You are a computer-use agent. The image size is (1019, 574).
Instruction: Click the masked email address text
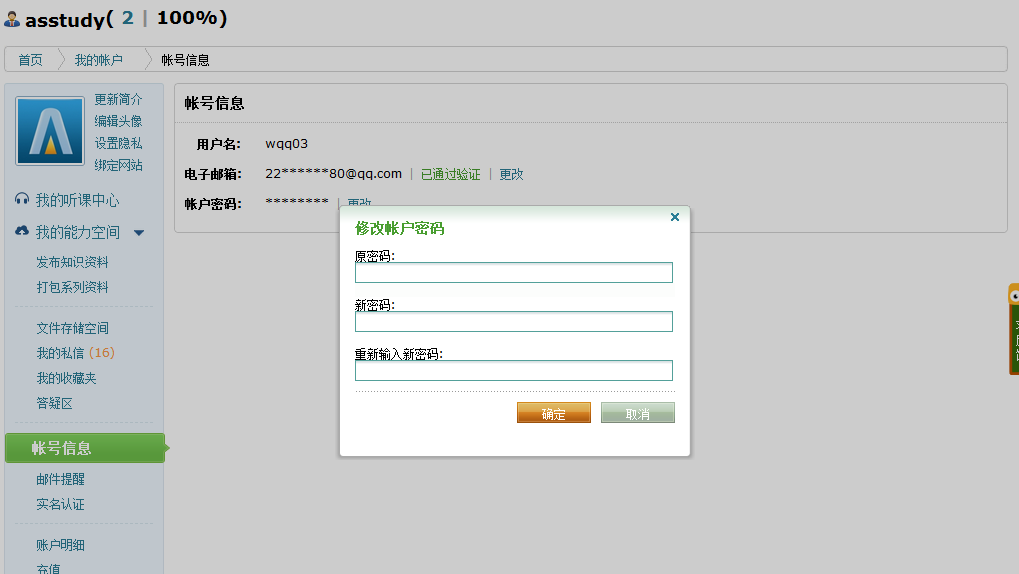333,174
